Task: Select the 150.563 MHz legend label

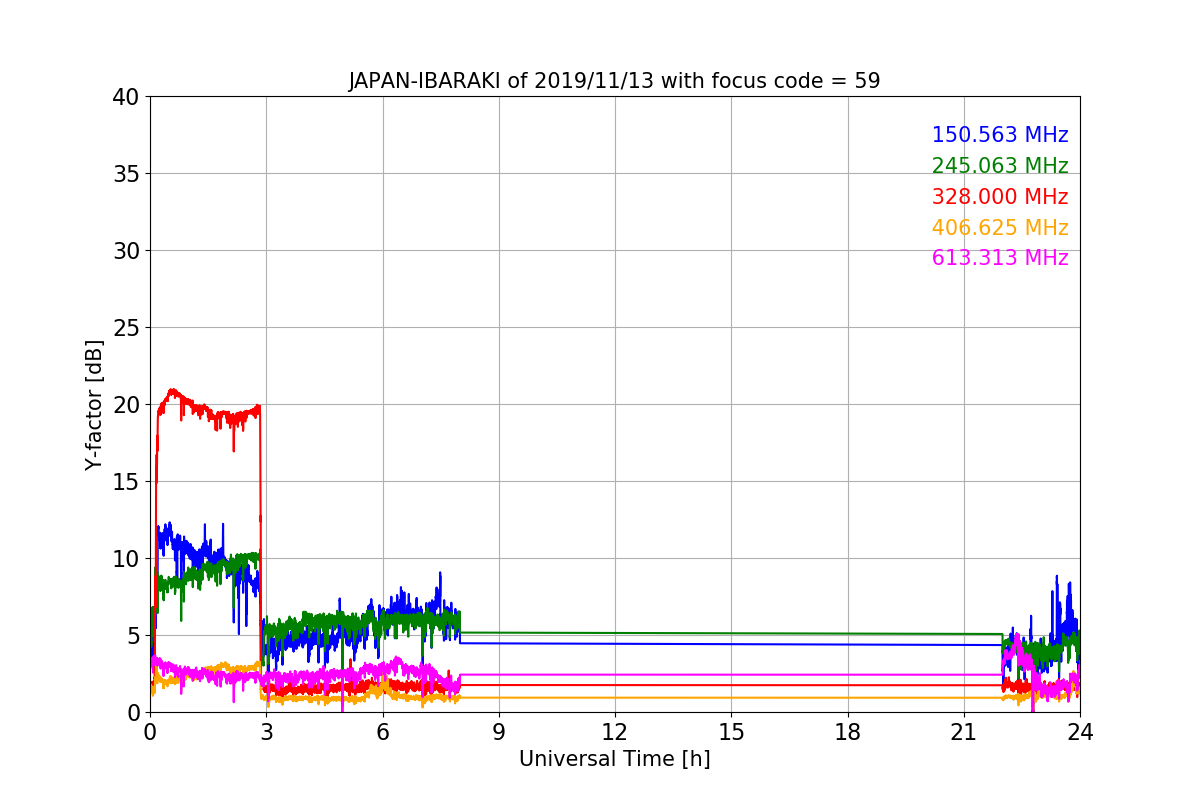Action: click(x=1000, y=135)
